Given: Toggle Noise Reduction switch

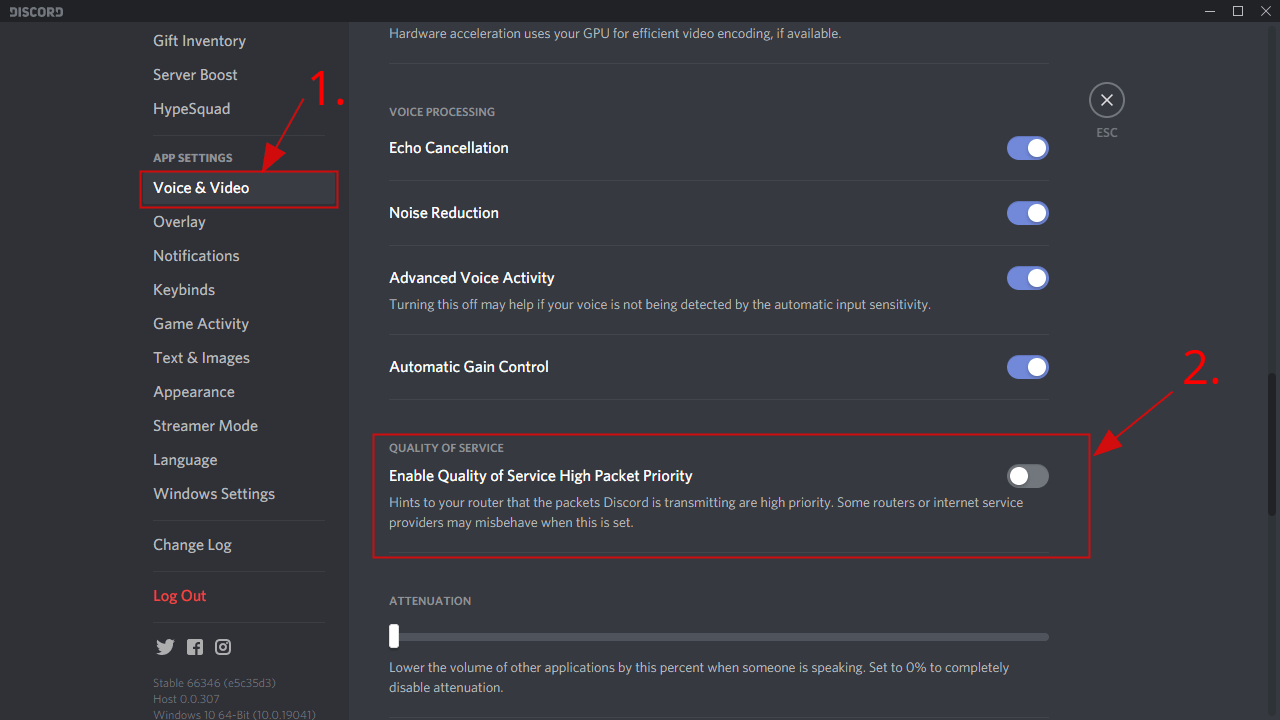Looking at the screenshot, I should [x=1027, y=213].
